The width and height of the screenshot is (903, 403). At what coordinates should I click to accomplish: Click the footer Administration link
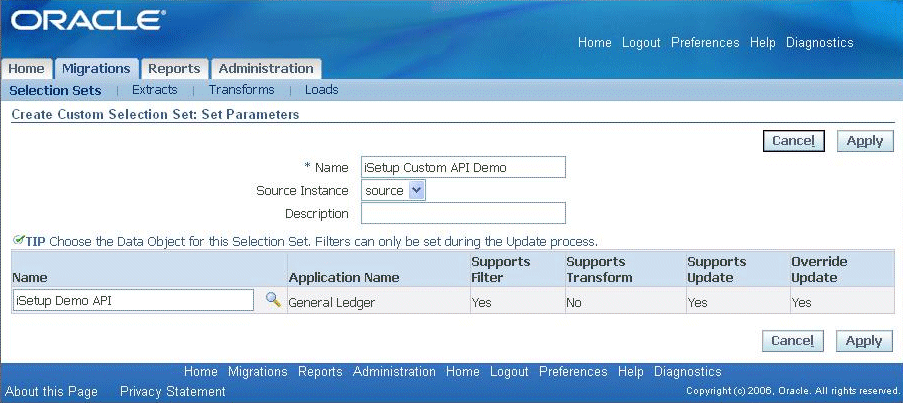[394, 371]
